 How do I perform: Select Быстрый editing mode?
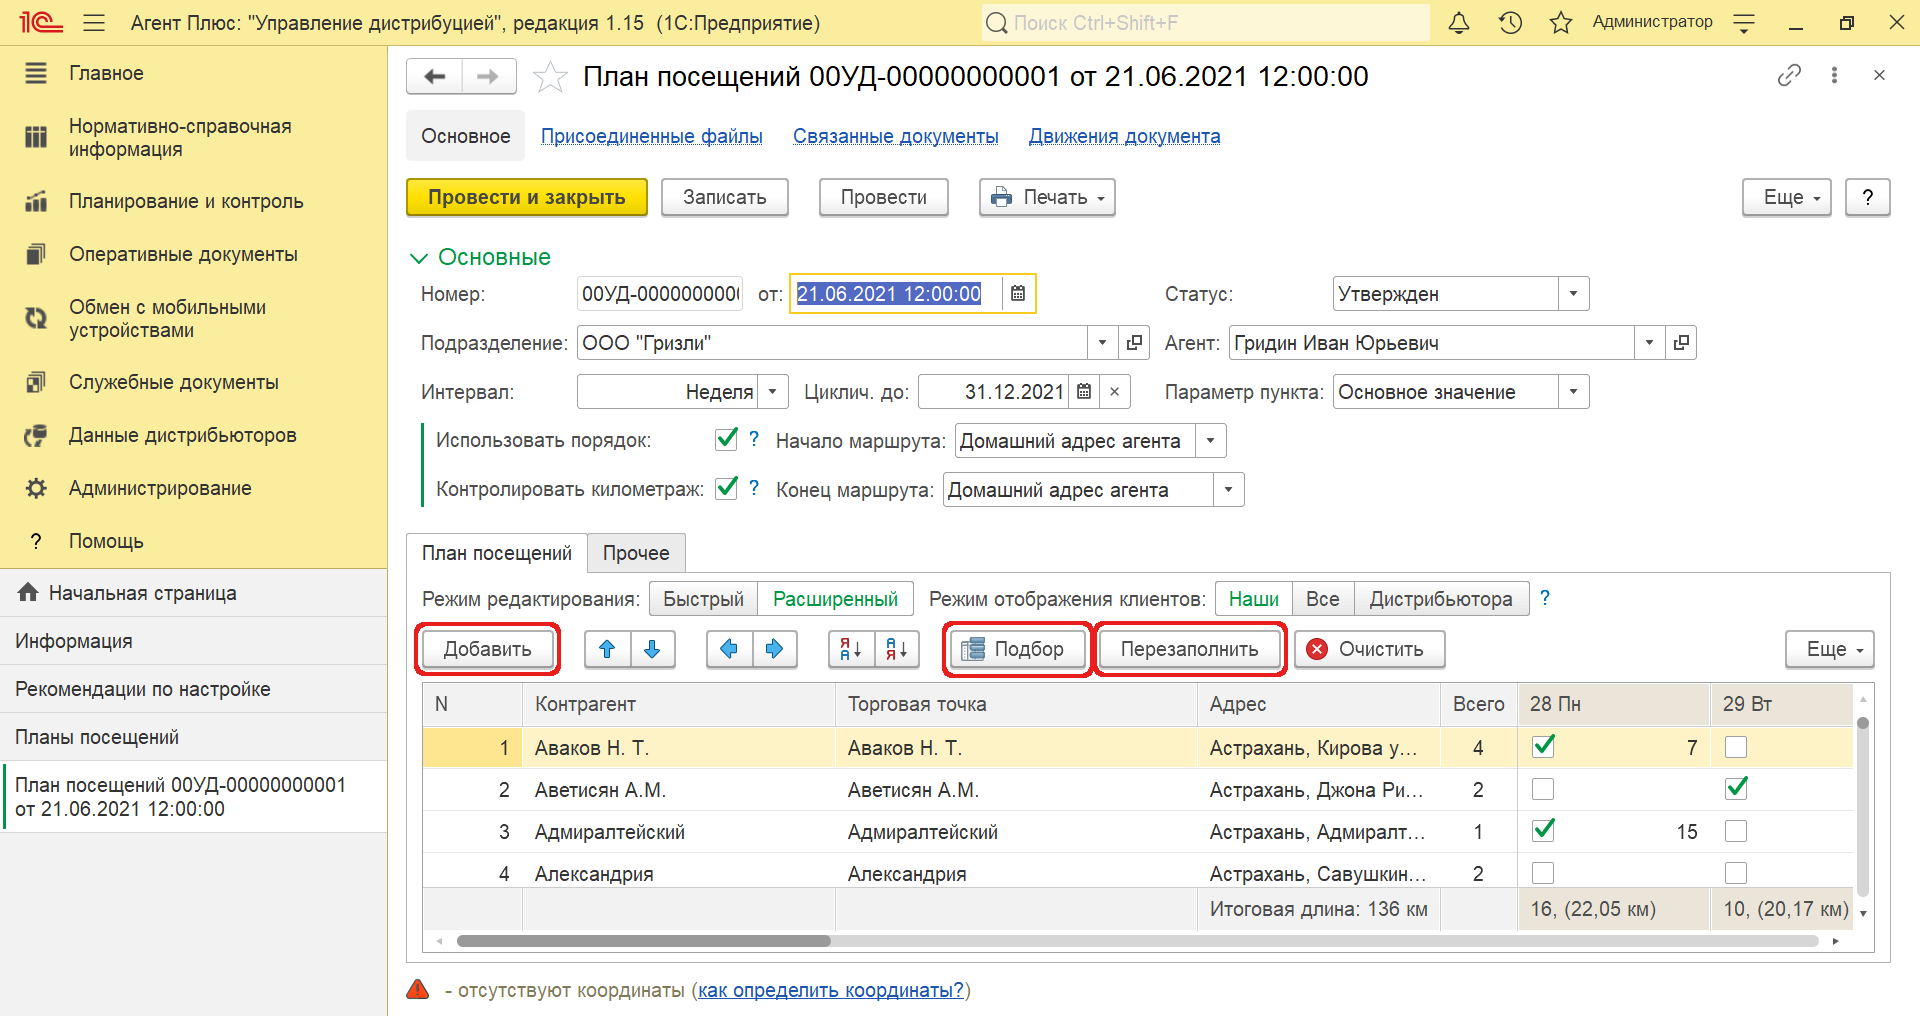coord(703,599)
